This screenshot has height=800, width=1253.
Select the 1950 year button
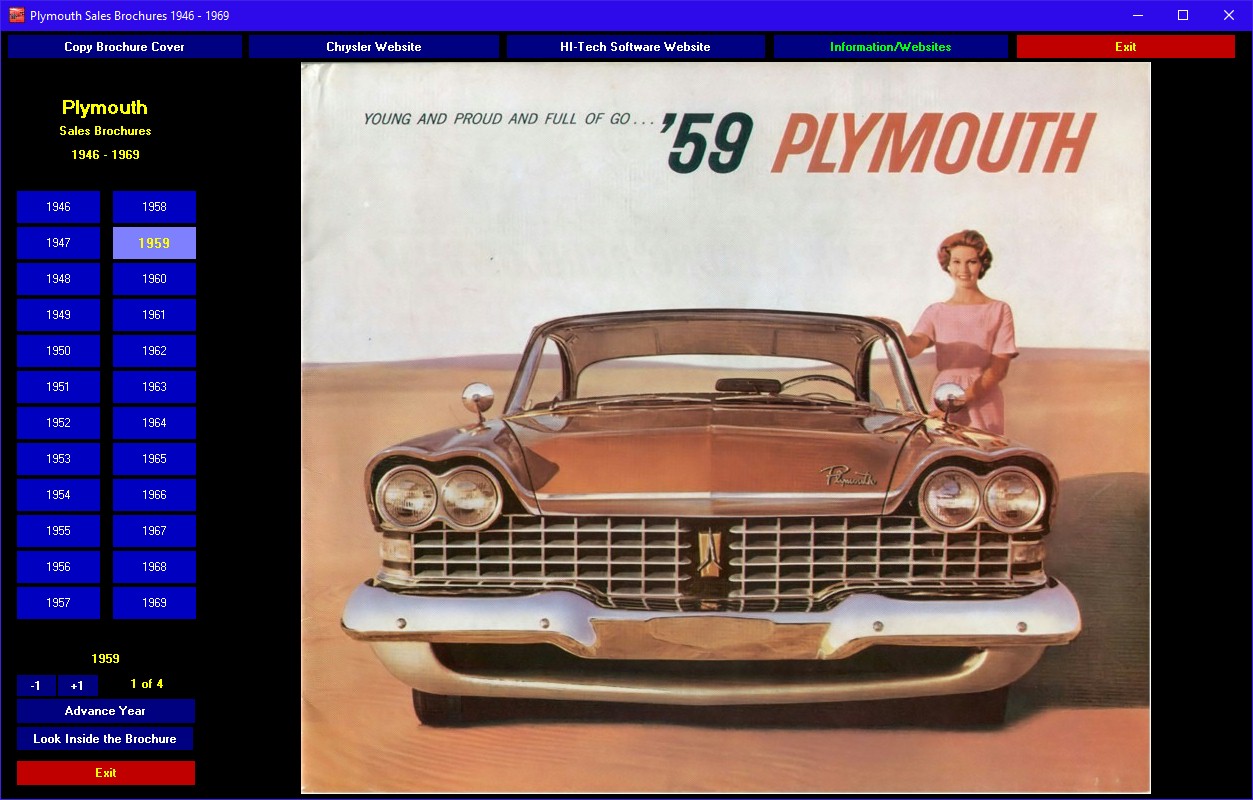pyautogui.click(x=58, y=351)
